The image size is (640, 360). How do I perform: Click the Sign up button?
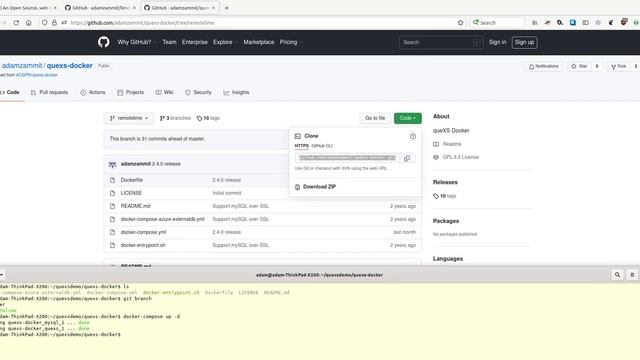(524, 42)
